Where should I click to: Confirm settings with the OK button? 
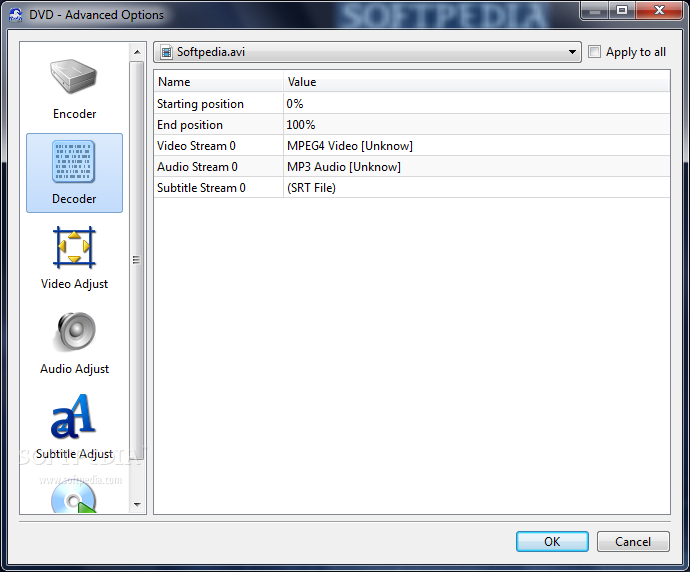point(552,541)
